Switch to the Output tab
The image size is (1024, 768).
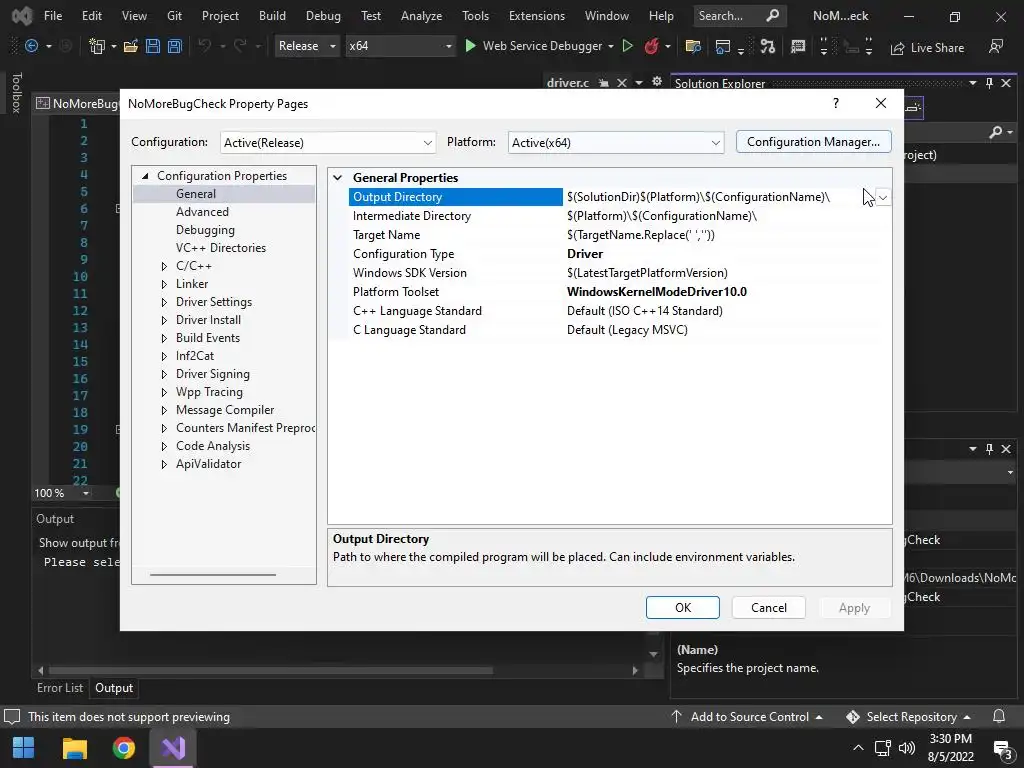point(114,688)
